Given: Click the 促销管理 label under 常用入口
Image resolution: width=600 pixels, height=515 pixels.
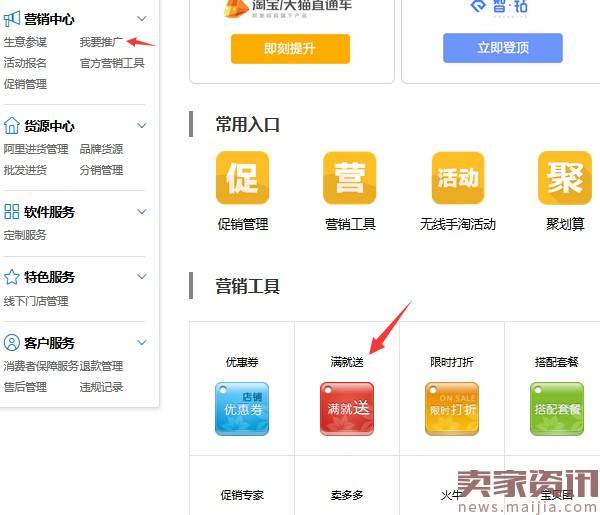Looking at the screenshot, I should [243, 224].
